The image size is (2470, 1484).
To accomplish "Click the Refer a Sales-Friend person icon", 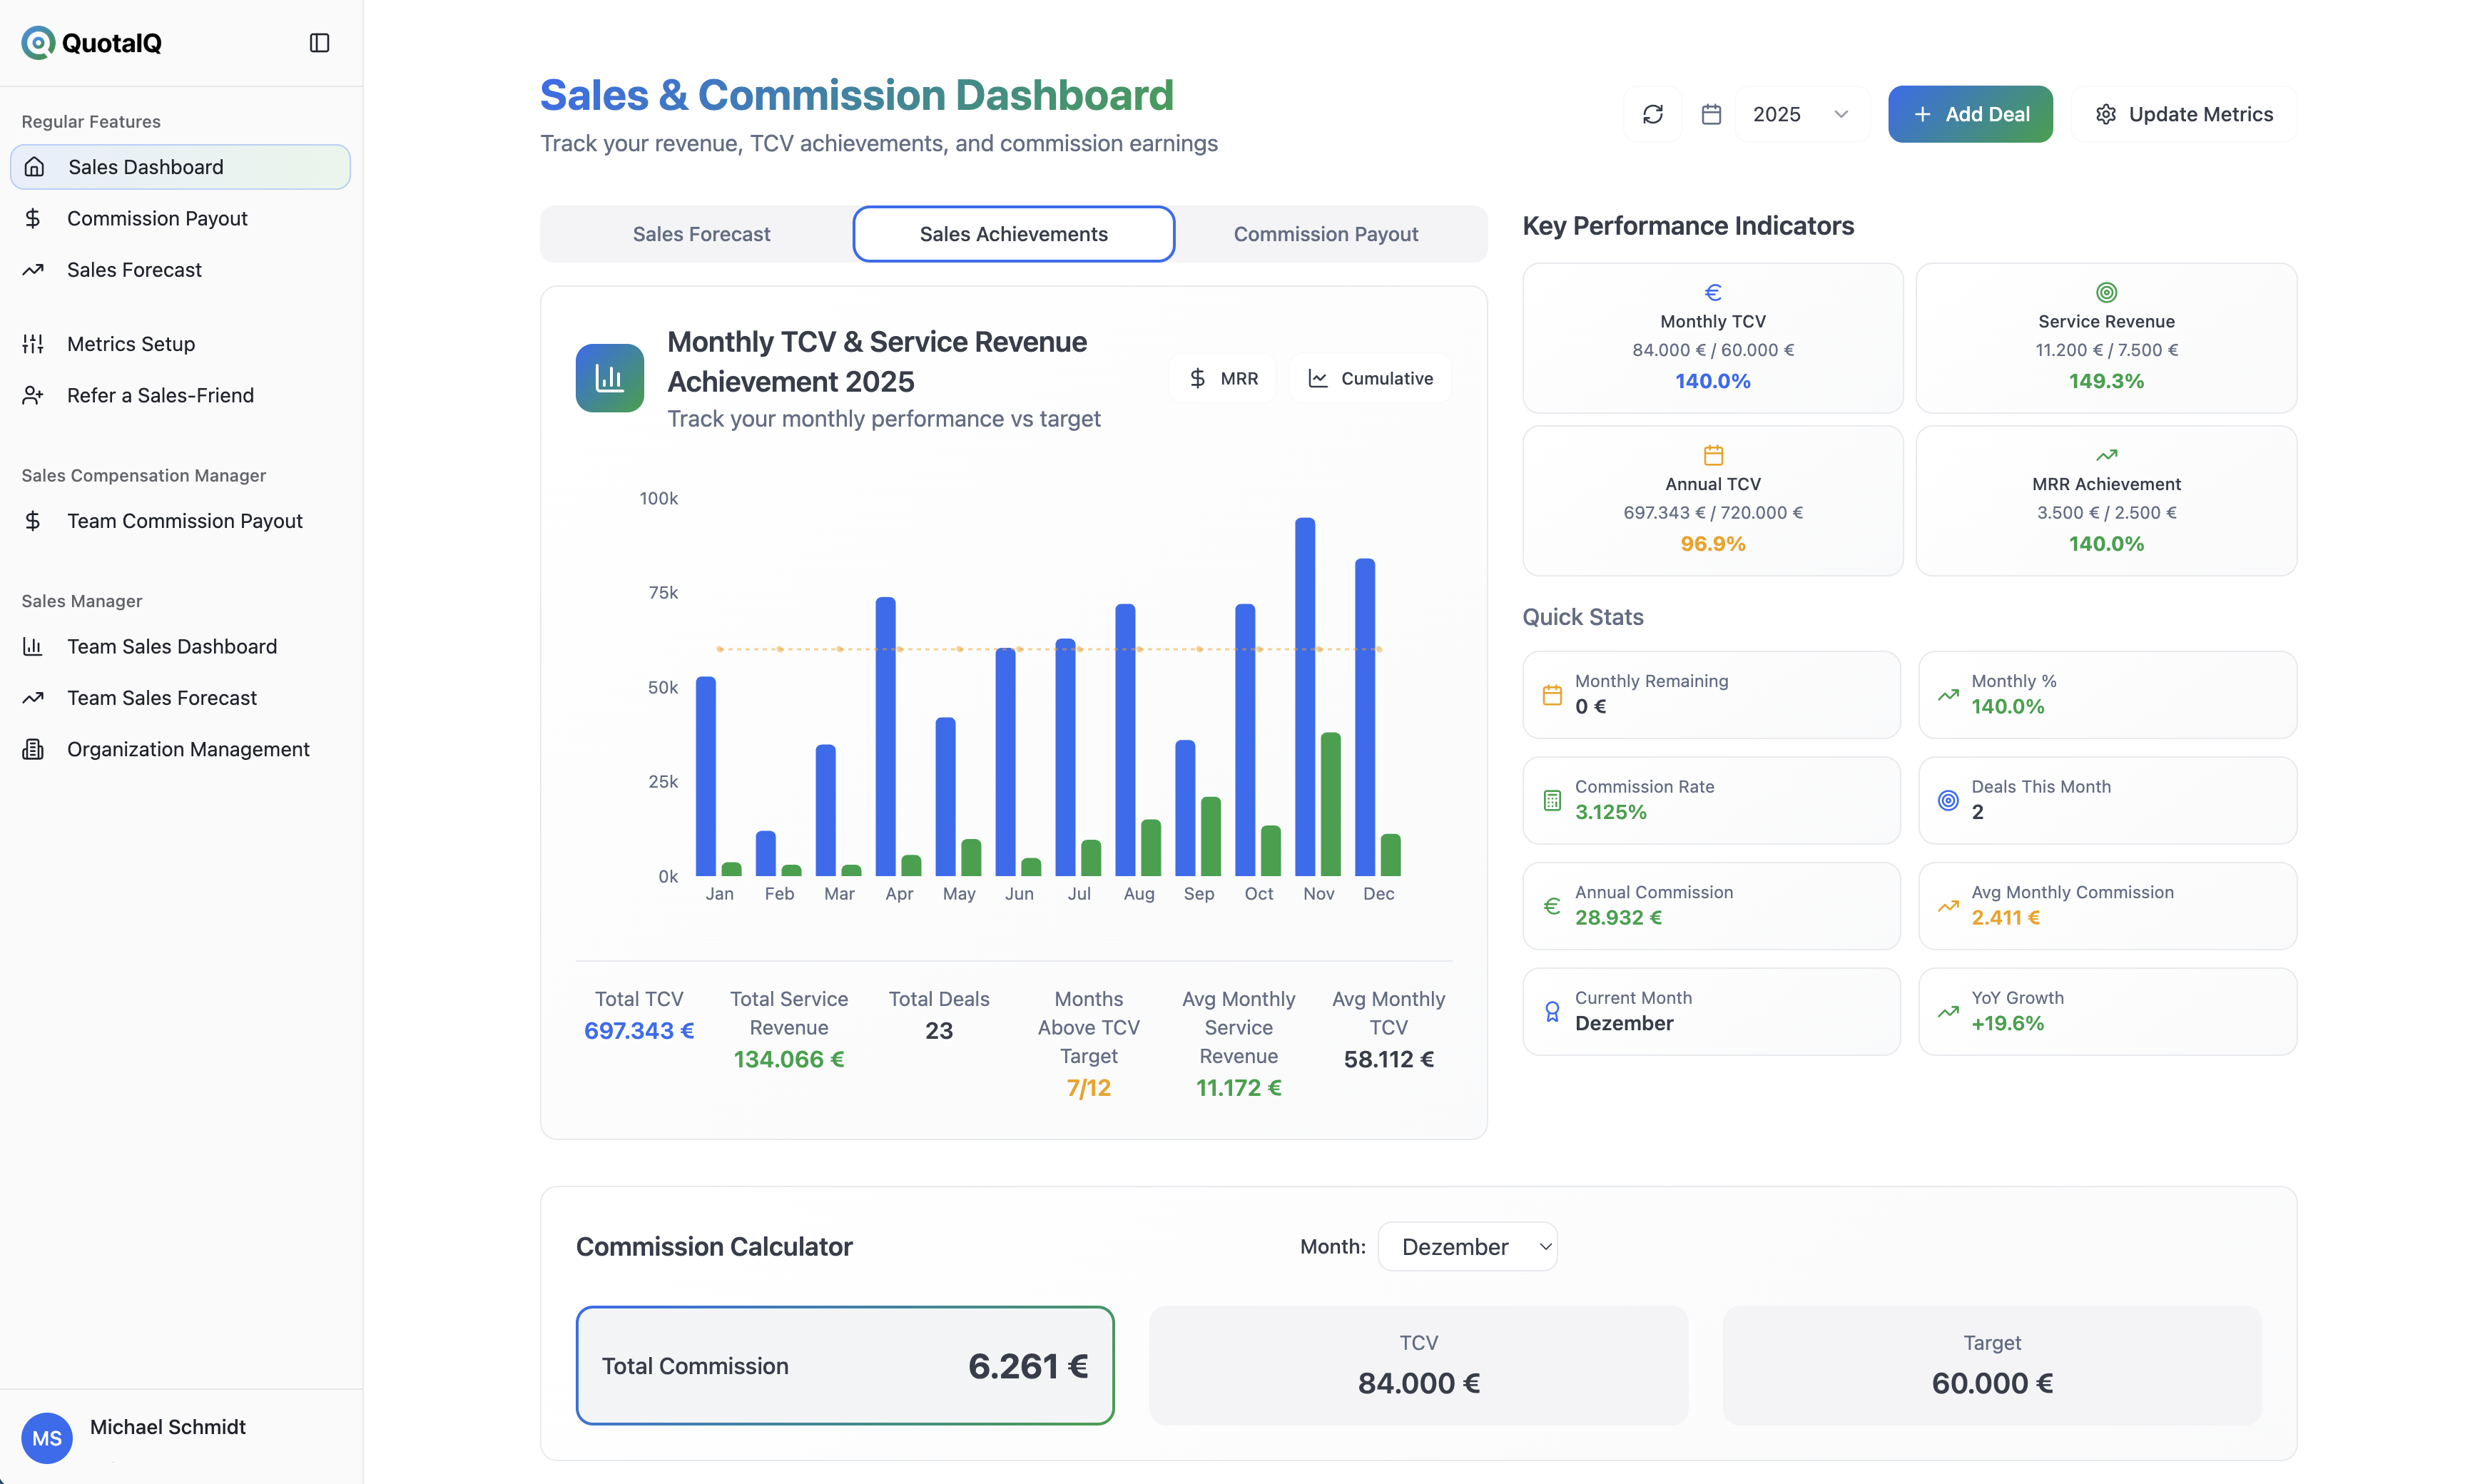I will (x=33, y=395).
